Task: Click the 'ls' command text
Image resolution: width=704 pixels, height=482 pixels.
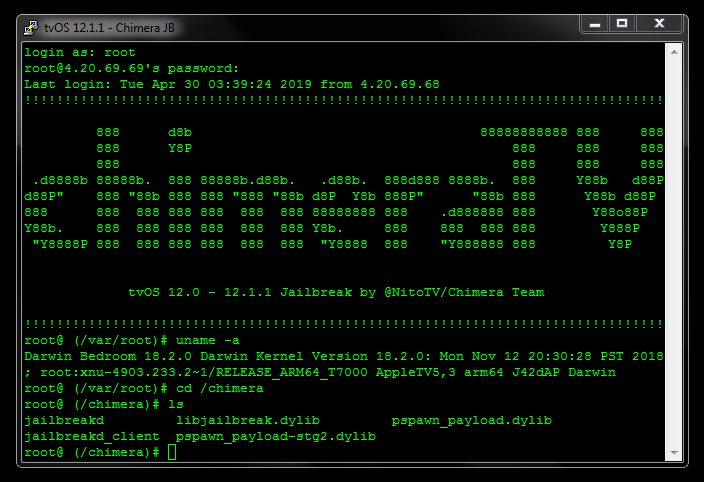Action: pyautogui.click(x=176, y=404)
